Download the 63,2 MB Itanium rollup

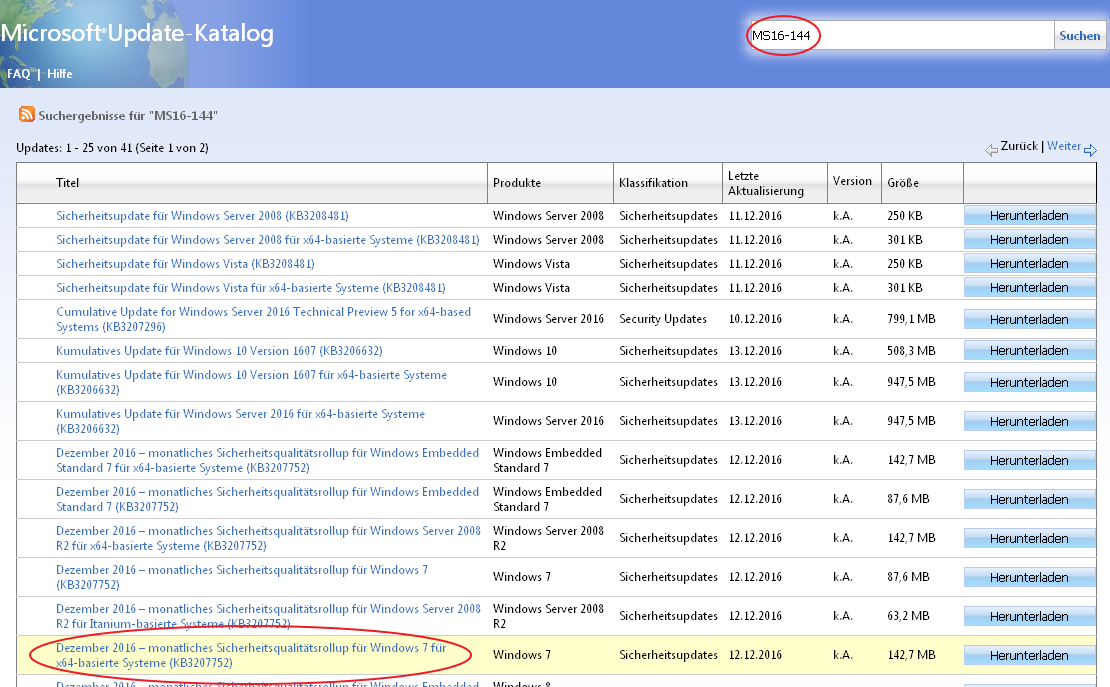1029,616
